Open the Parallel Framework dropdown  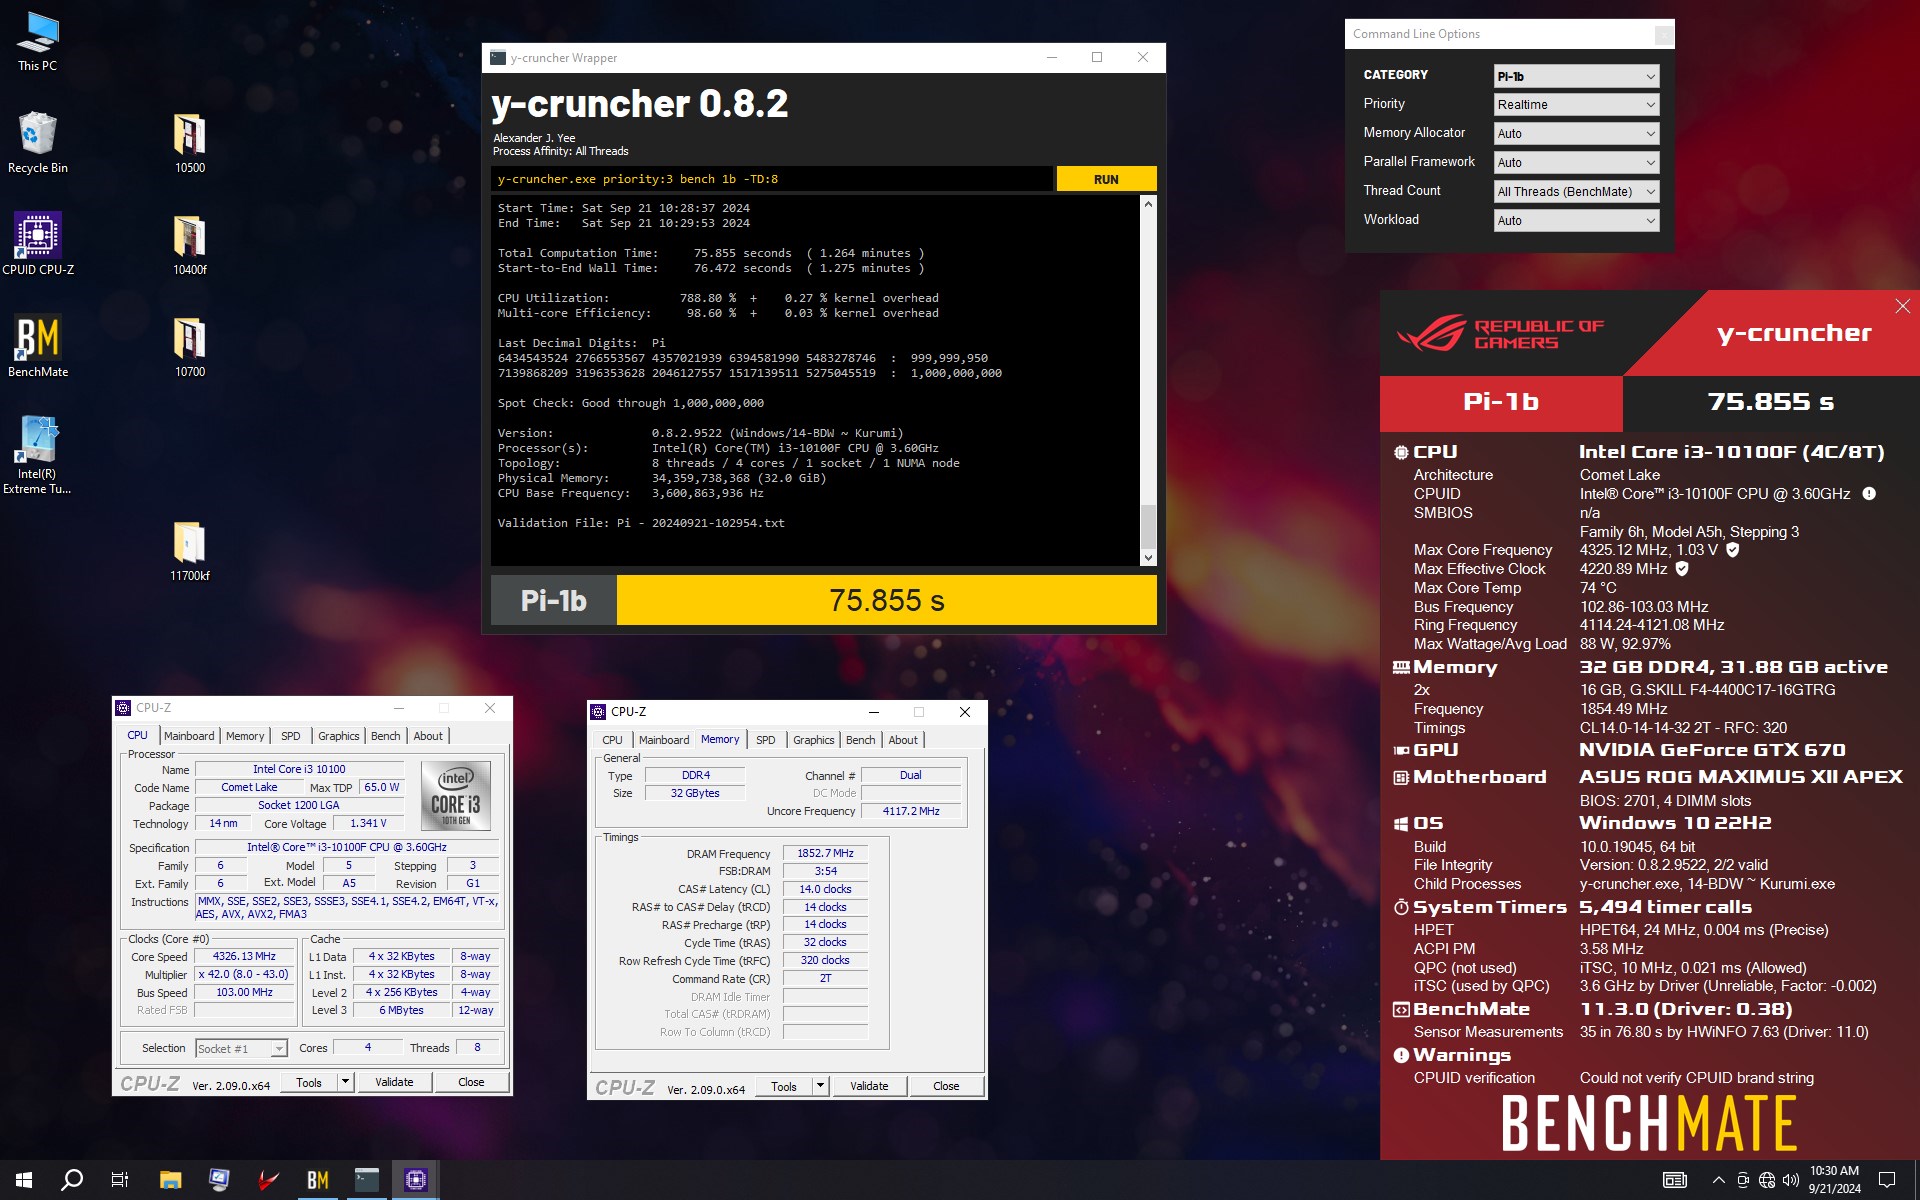point(1576,162)
